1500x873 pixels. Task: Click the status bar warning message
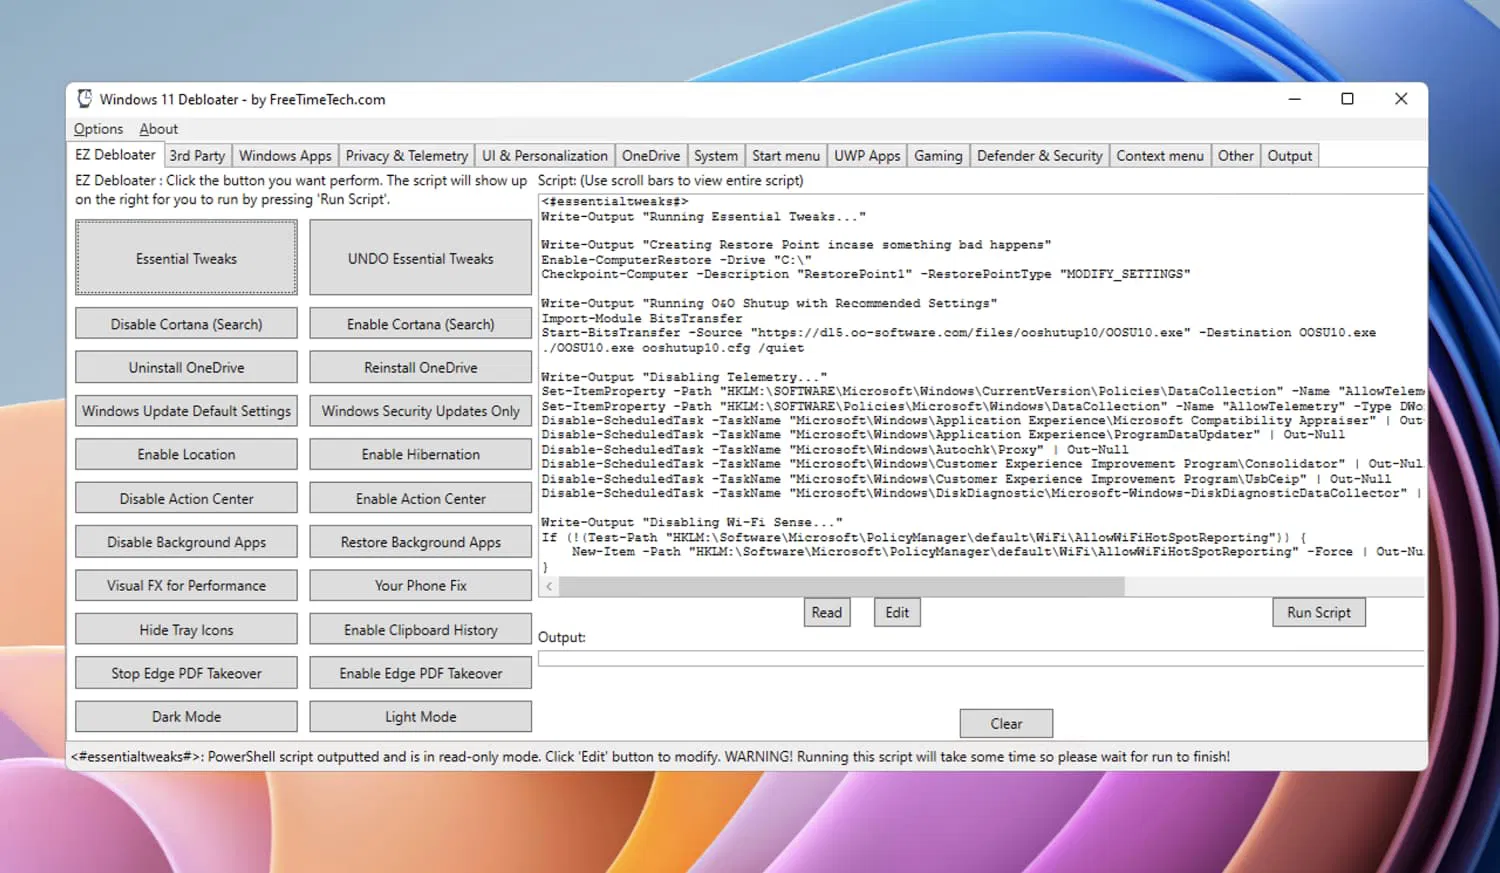click(650, 756)
